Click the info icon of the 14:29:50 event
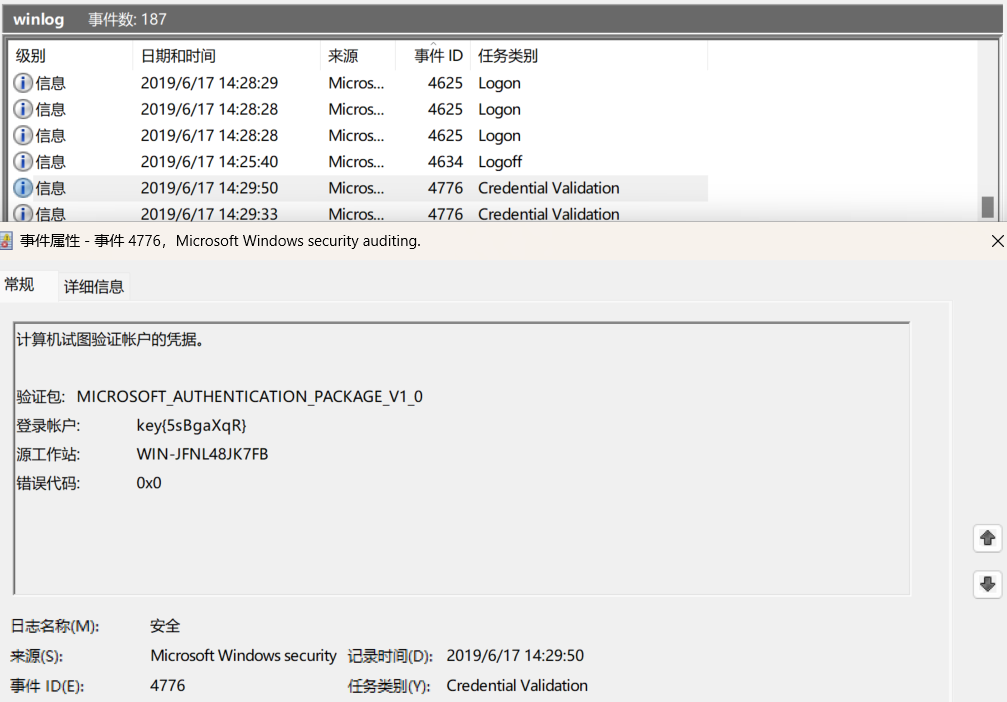Viewport: 1007px width, 702px height. [x=23, y=187]
